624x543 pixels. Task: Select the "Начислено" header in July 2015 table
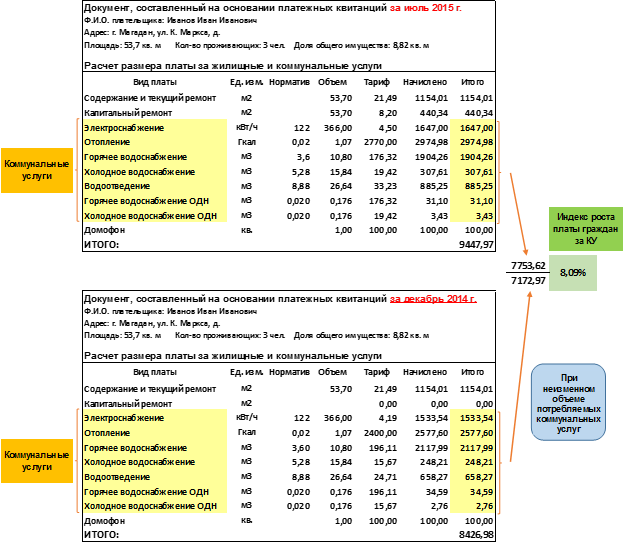point(425,82)
